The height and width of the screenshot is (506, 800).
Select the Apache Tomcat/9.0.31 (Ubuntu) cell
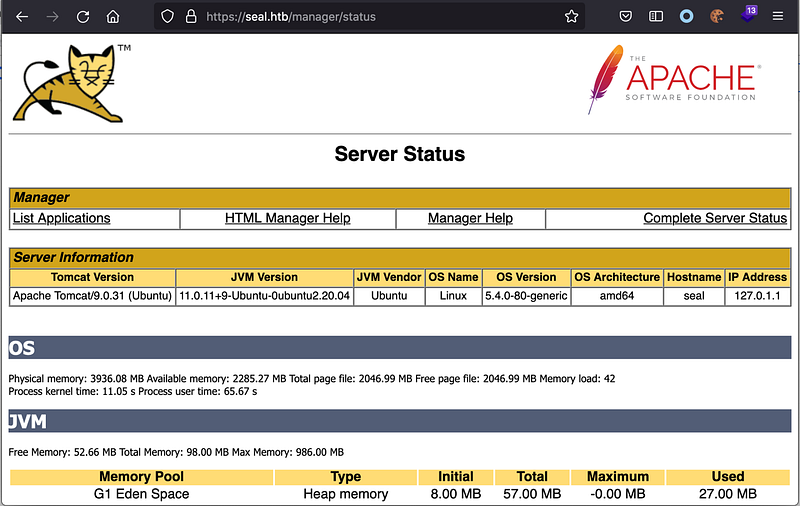point(92,296)
